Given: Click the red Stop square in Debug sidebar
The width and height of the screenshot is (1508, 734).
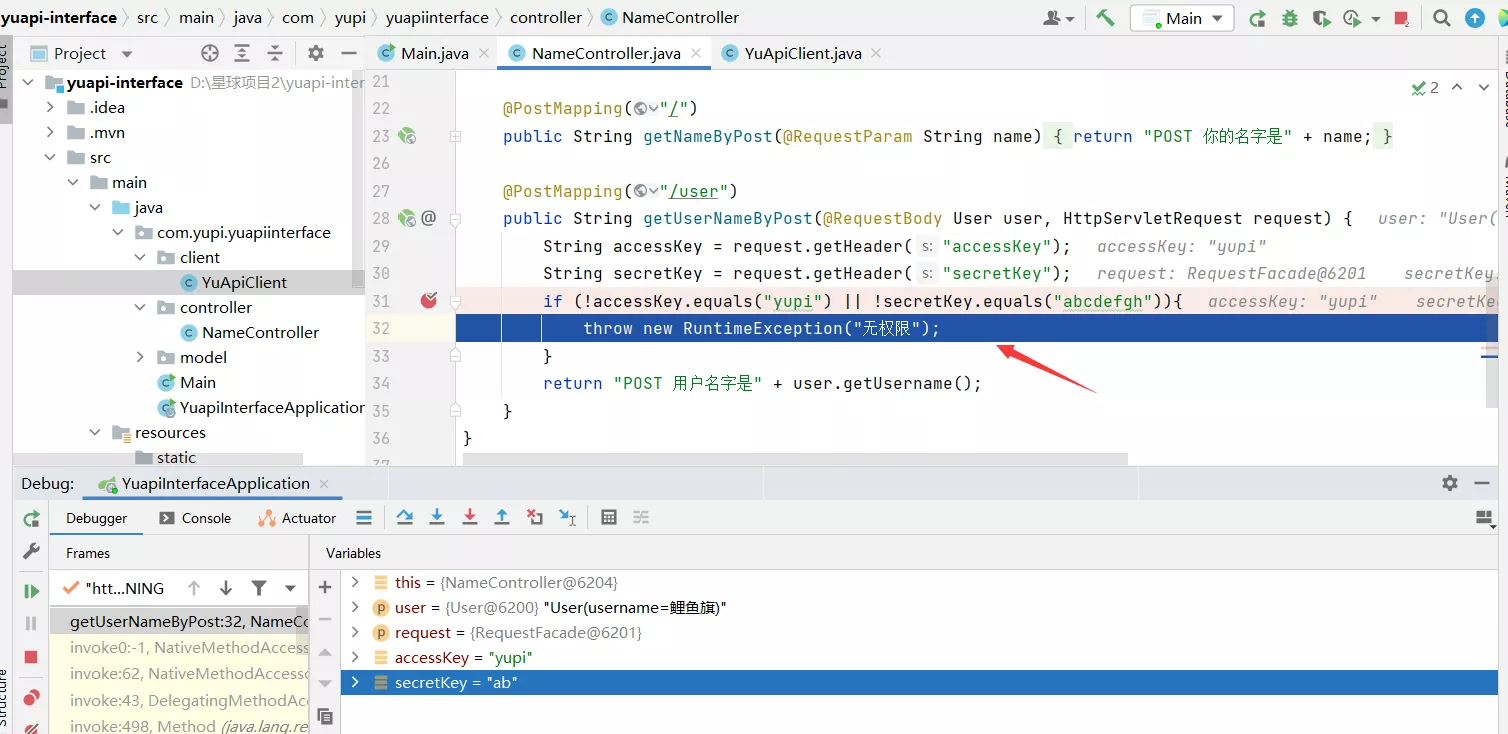Looking at the screenshot, I should pos(31,657).
